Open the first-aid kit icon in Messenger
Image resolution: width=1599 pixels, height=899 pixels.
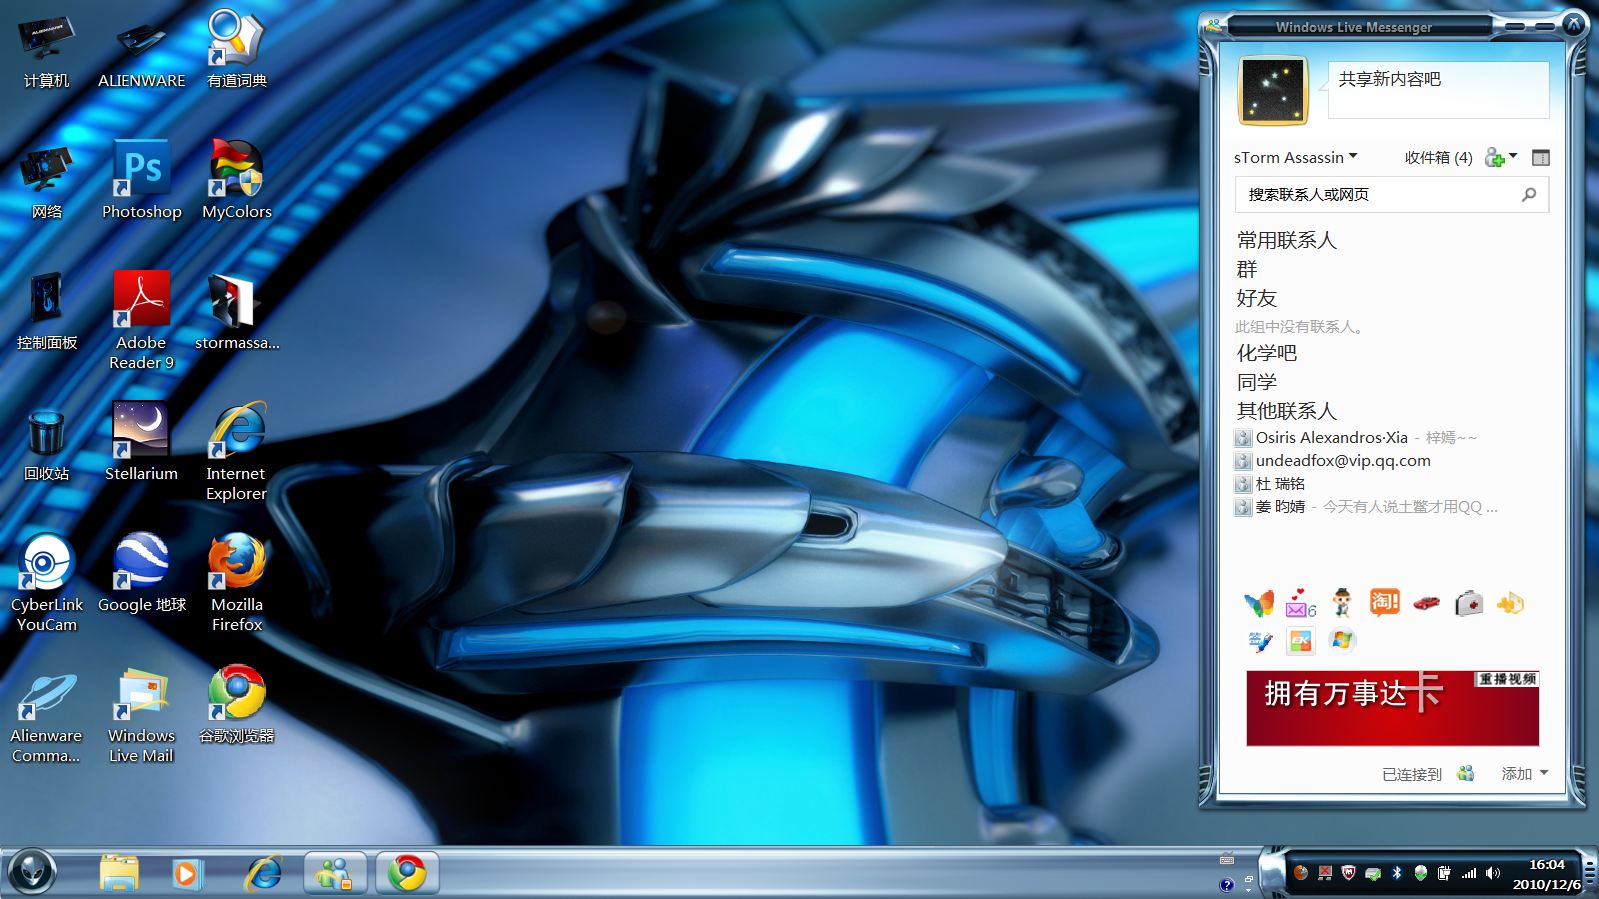click(1468, 603)
